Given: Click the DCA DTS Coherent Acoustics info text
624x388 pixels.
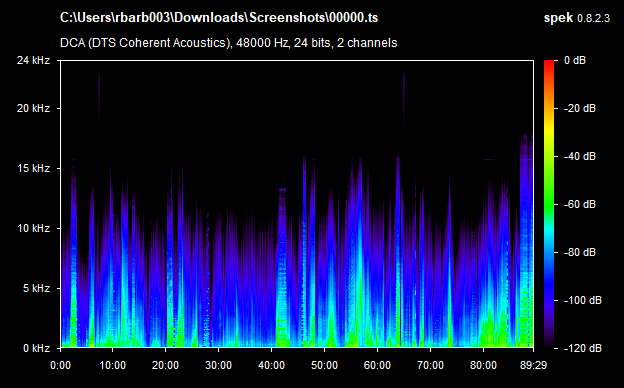Looking at the screenshot, I should pos(228,43).
